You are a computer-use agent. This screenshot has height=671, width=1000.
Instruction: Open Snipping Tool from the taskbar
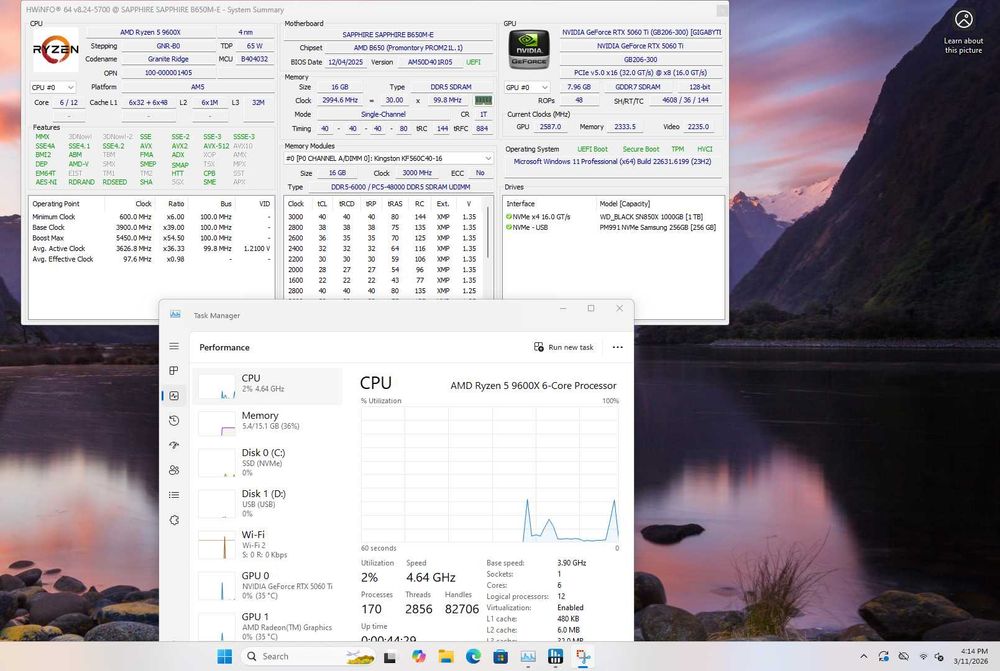click(x=583, y=656)
